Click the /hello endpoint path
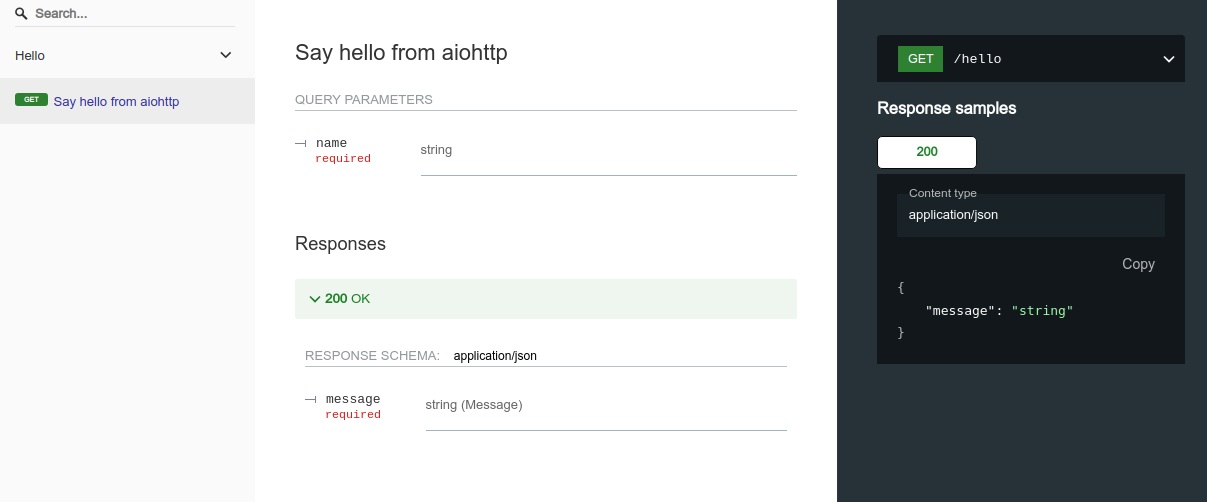 coord(977,59)
